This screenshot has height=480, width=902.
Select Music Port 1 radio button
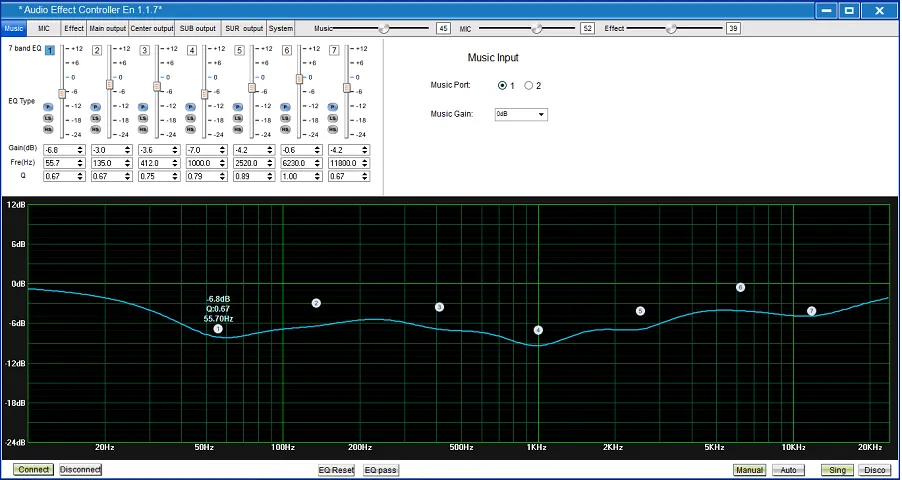[x=502, y=86]
